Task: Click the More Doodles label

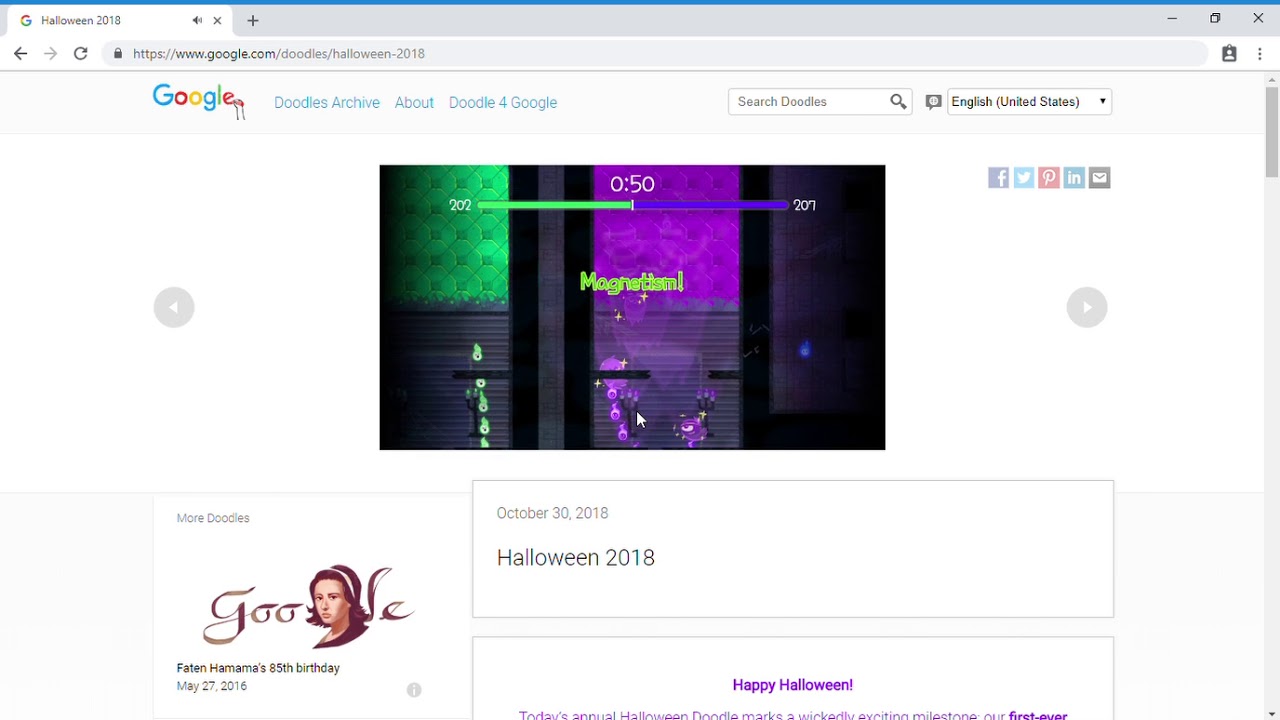Action: (x=213, y=518)
